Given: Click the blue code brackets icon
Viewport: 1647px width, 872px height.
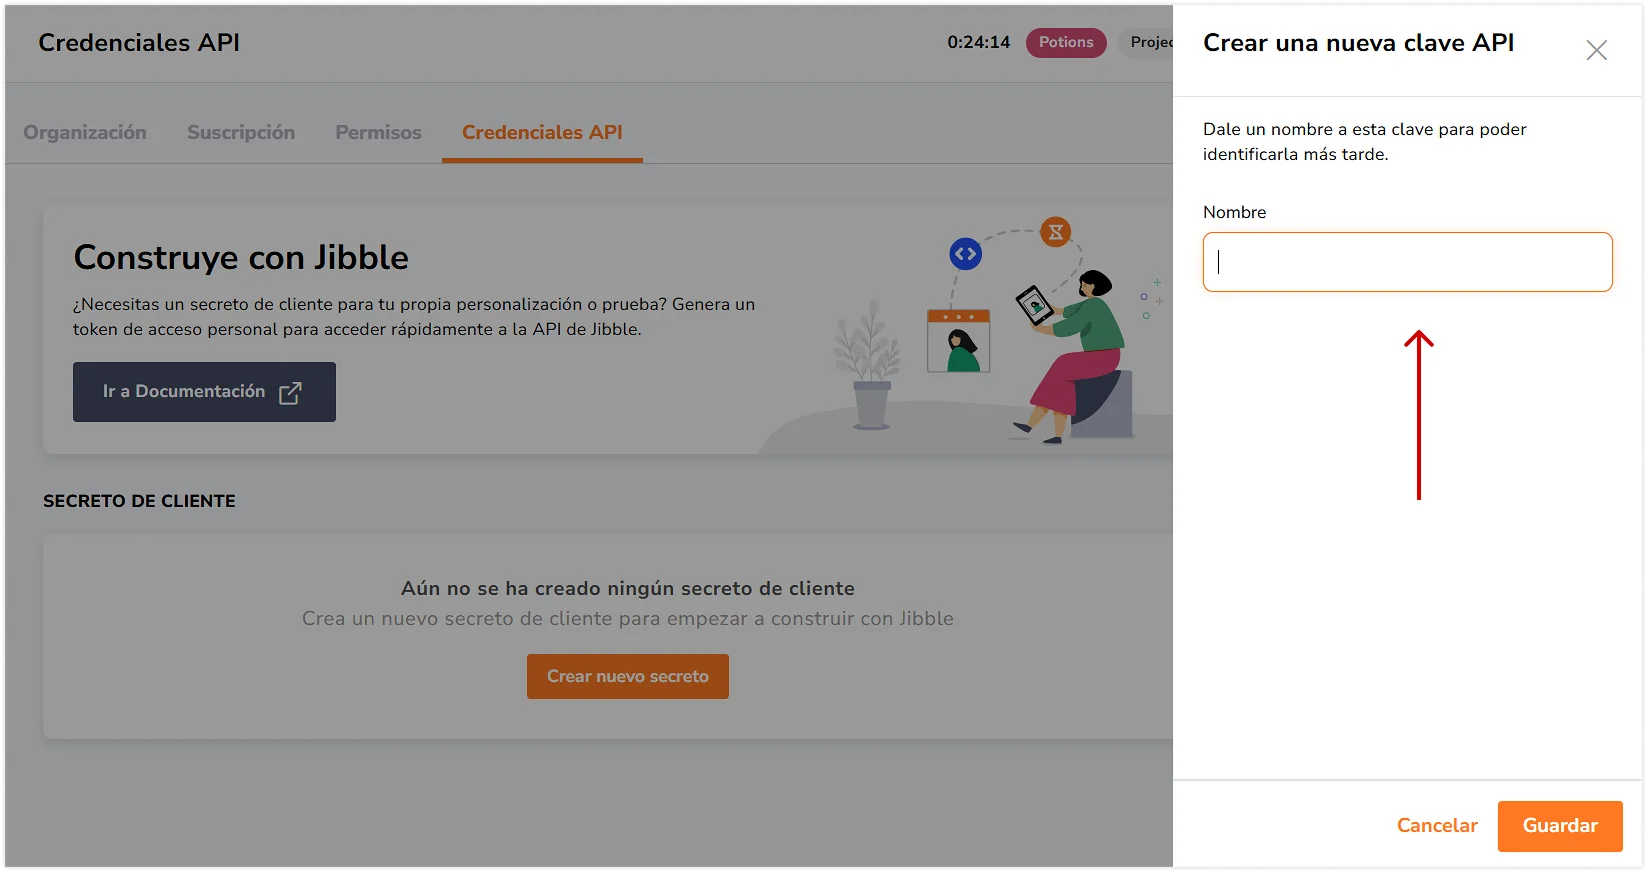Looking at the screenshot, I should pos(965,254).
